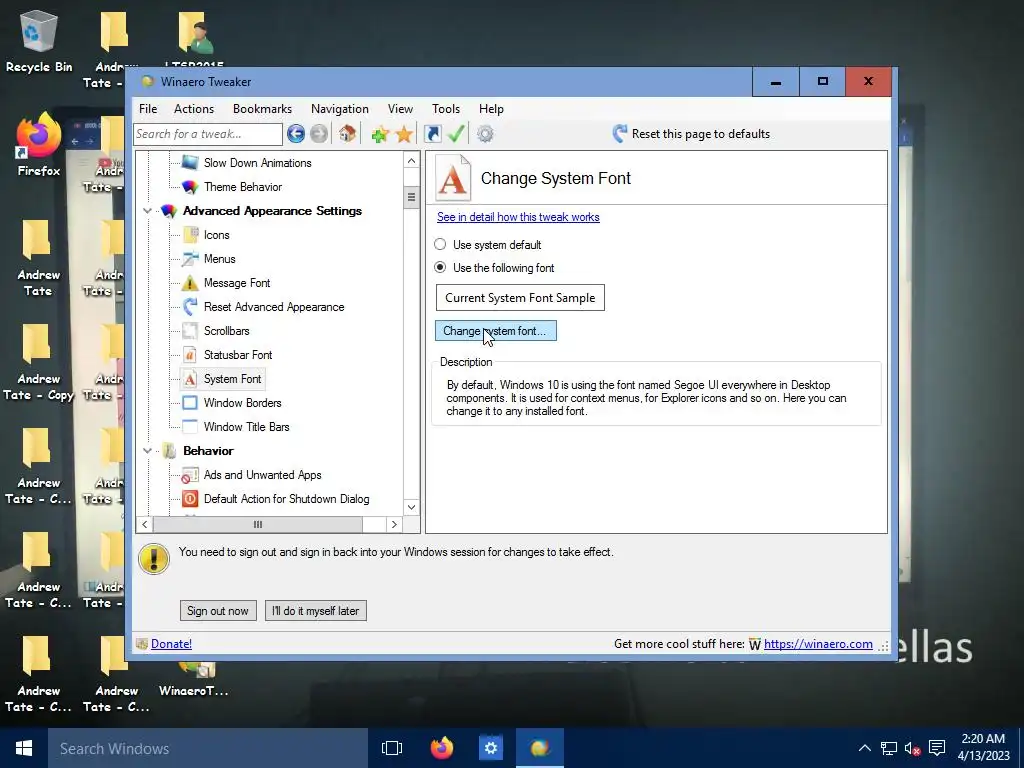Open See in detail how this tweak works
Screen dimensions: 1024x768
click(x=519, y=217)
